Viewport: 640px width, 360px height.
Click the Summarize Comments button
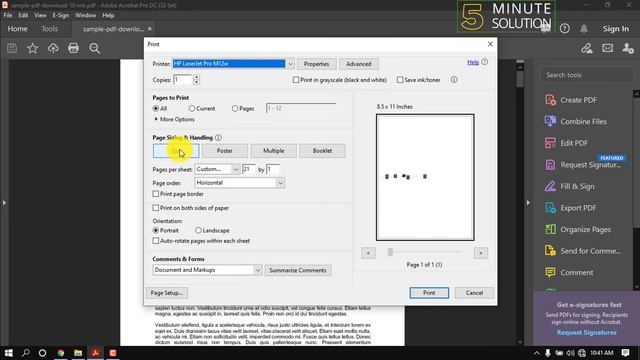(x=298, y=270)
